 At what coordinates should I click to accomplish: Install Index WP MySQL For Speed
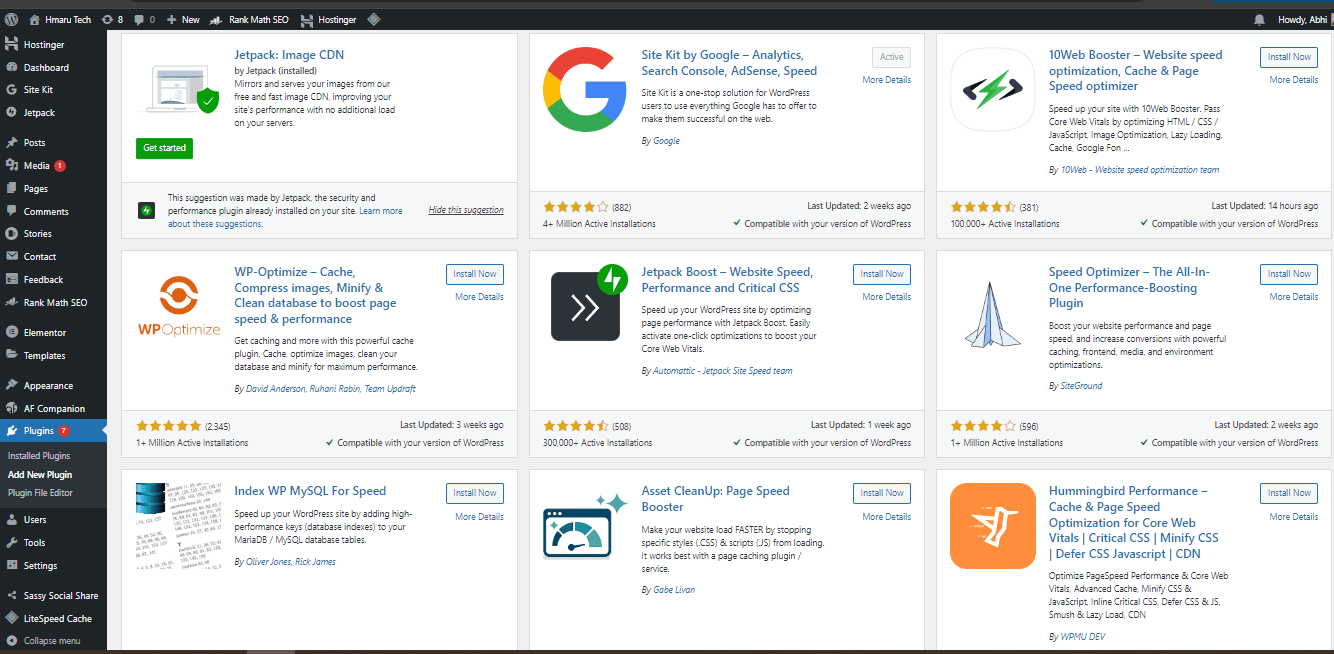click(475, 493)
